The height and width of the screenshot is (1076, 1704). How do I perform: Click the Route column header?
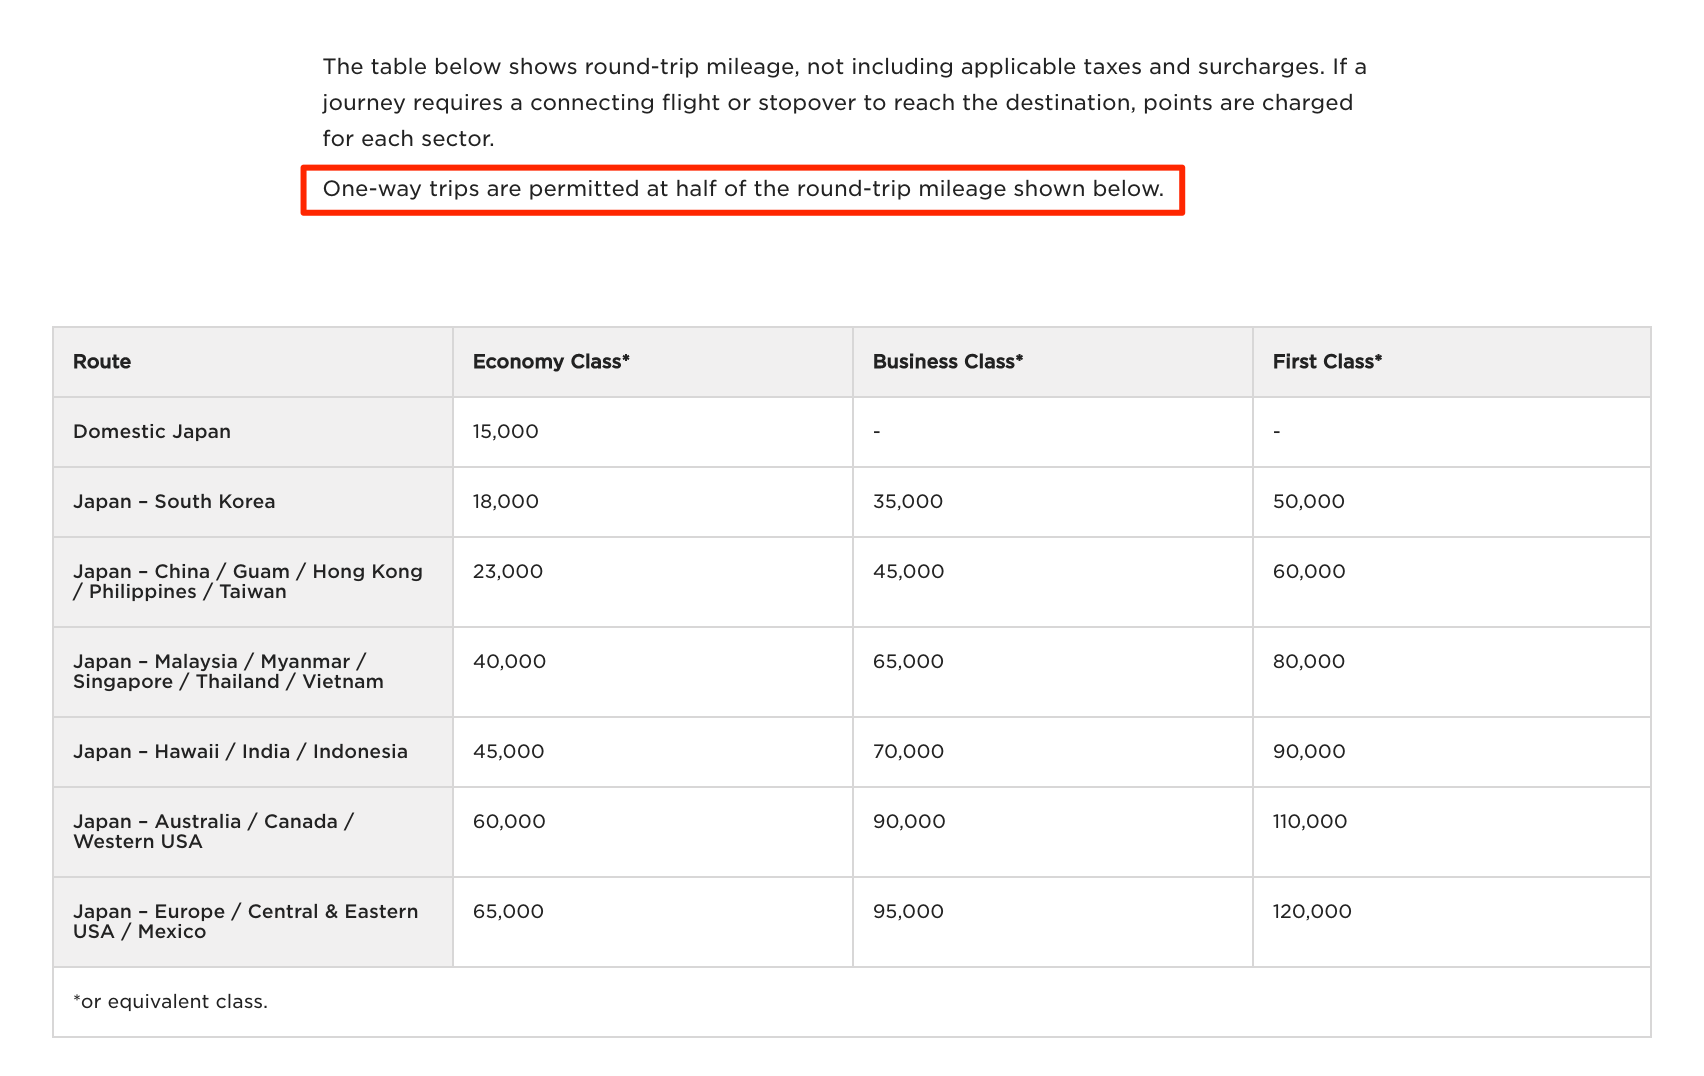click(x=102, y=362)
